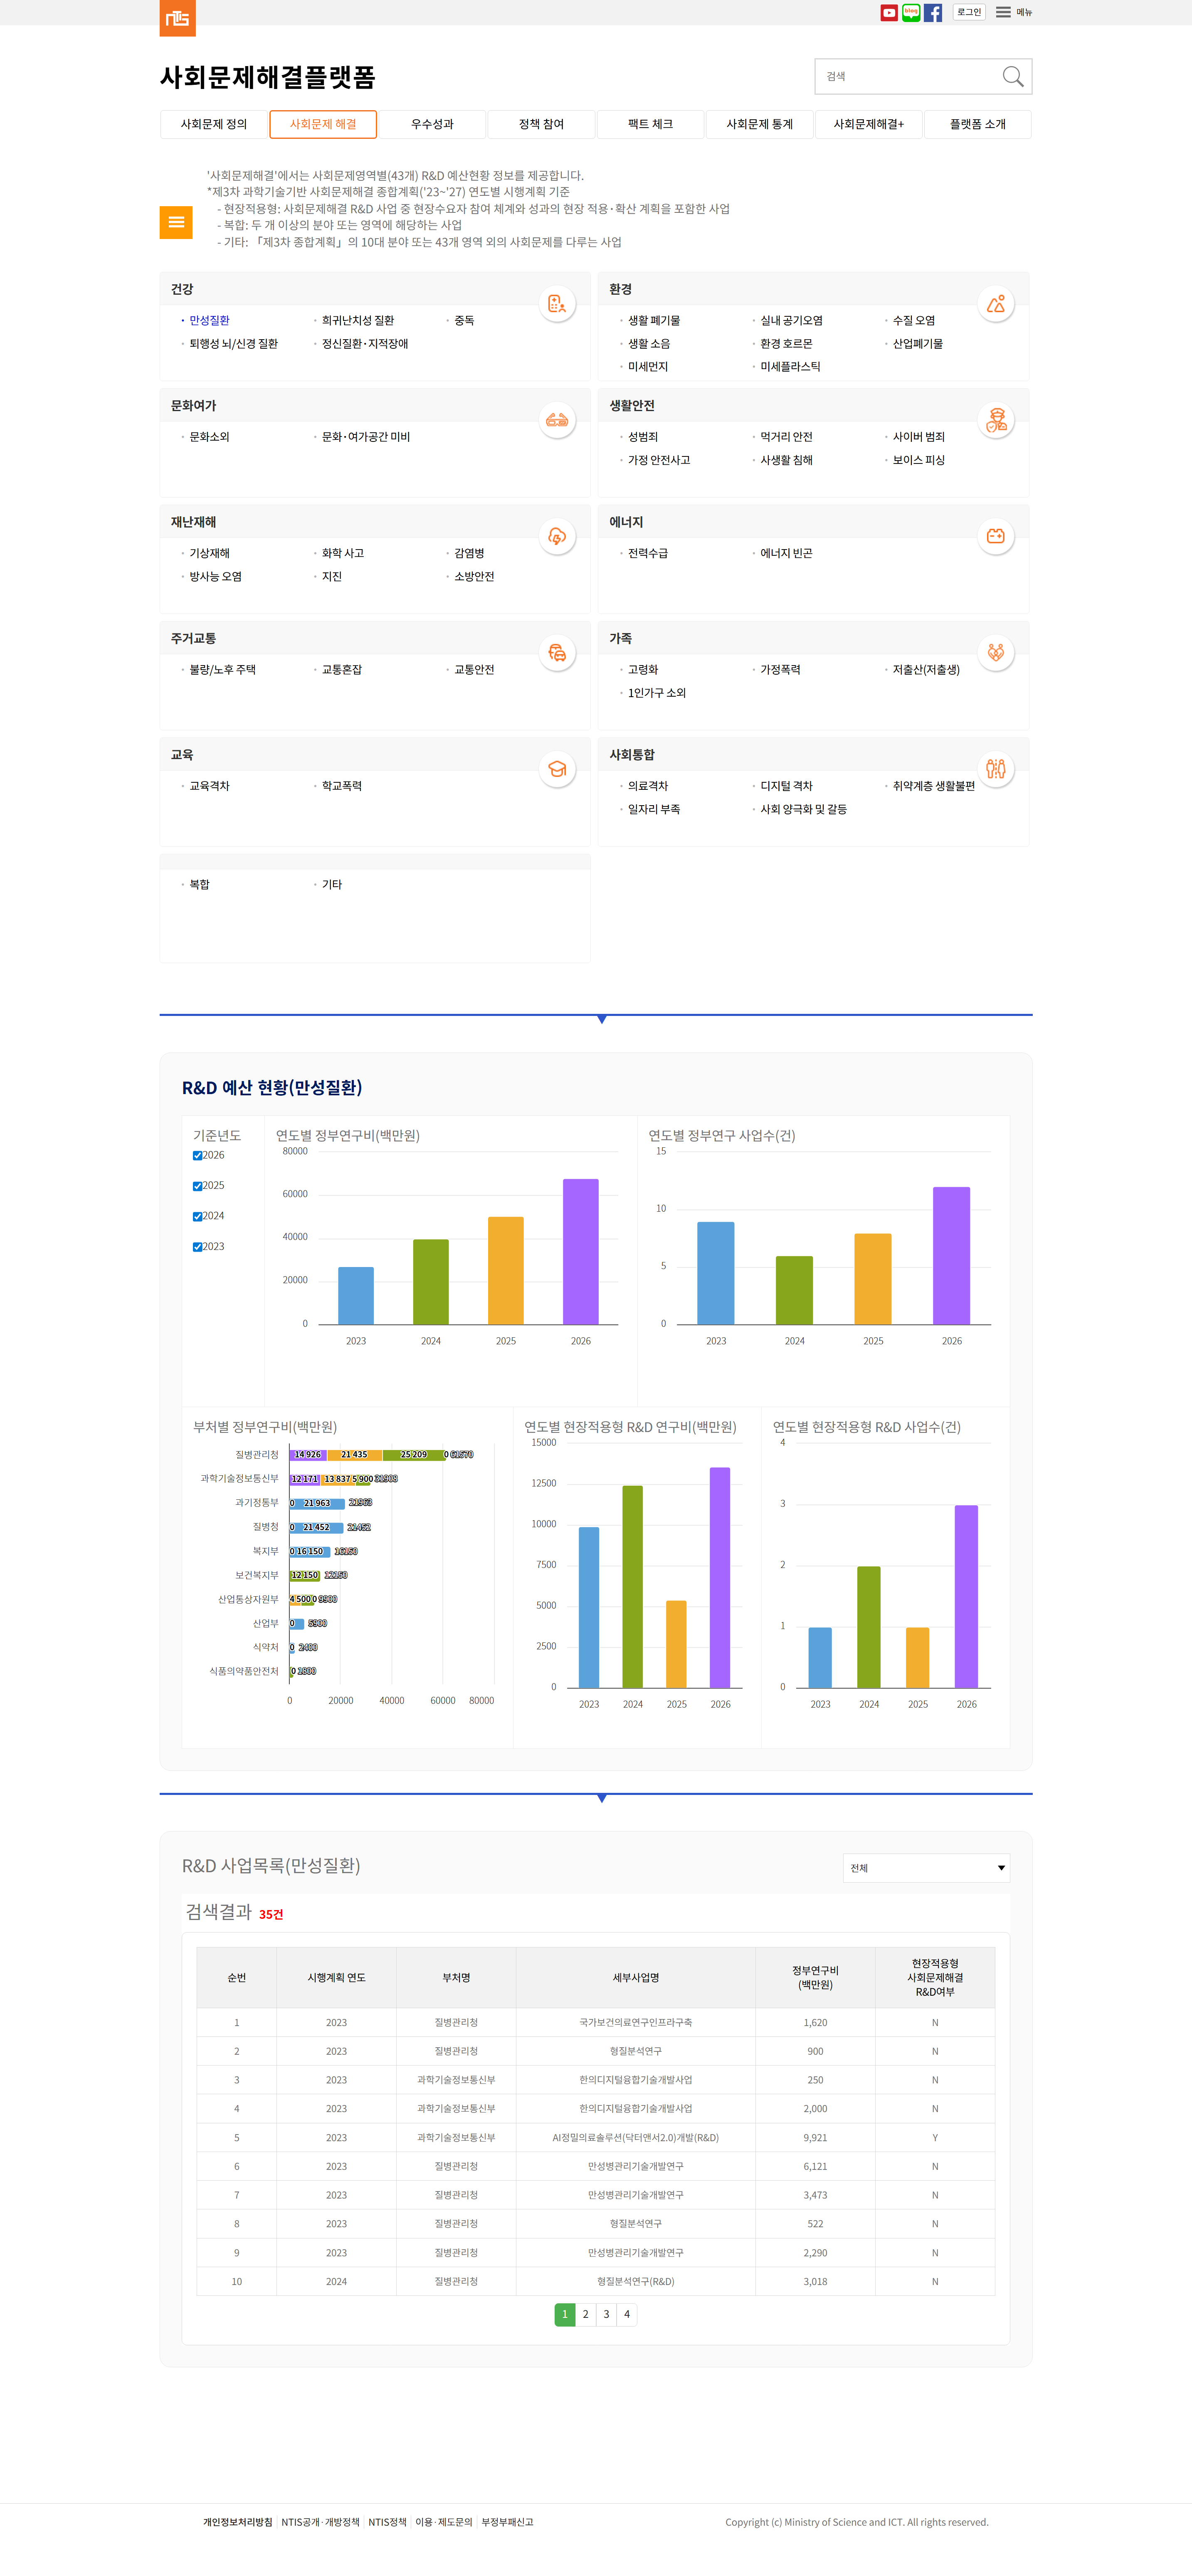The width and height of the screenshot is (1192, 2576).
Task: Click the blue 2023 bar in 연도별 정부연구 사업수 chart
Action: click(x=716, y=1273)
